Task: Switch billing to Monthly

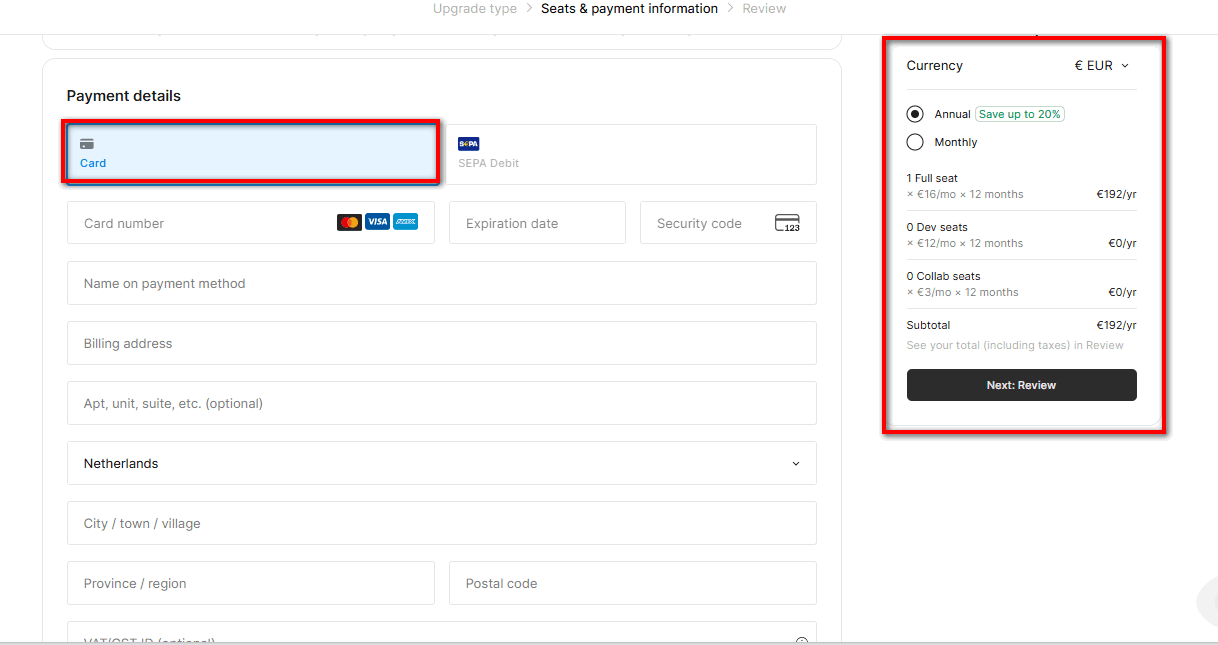Action: click(915, 142)
